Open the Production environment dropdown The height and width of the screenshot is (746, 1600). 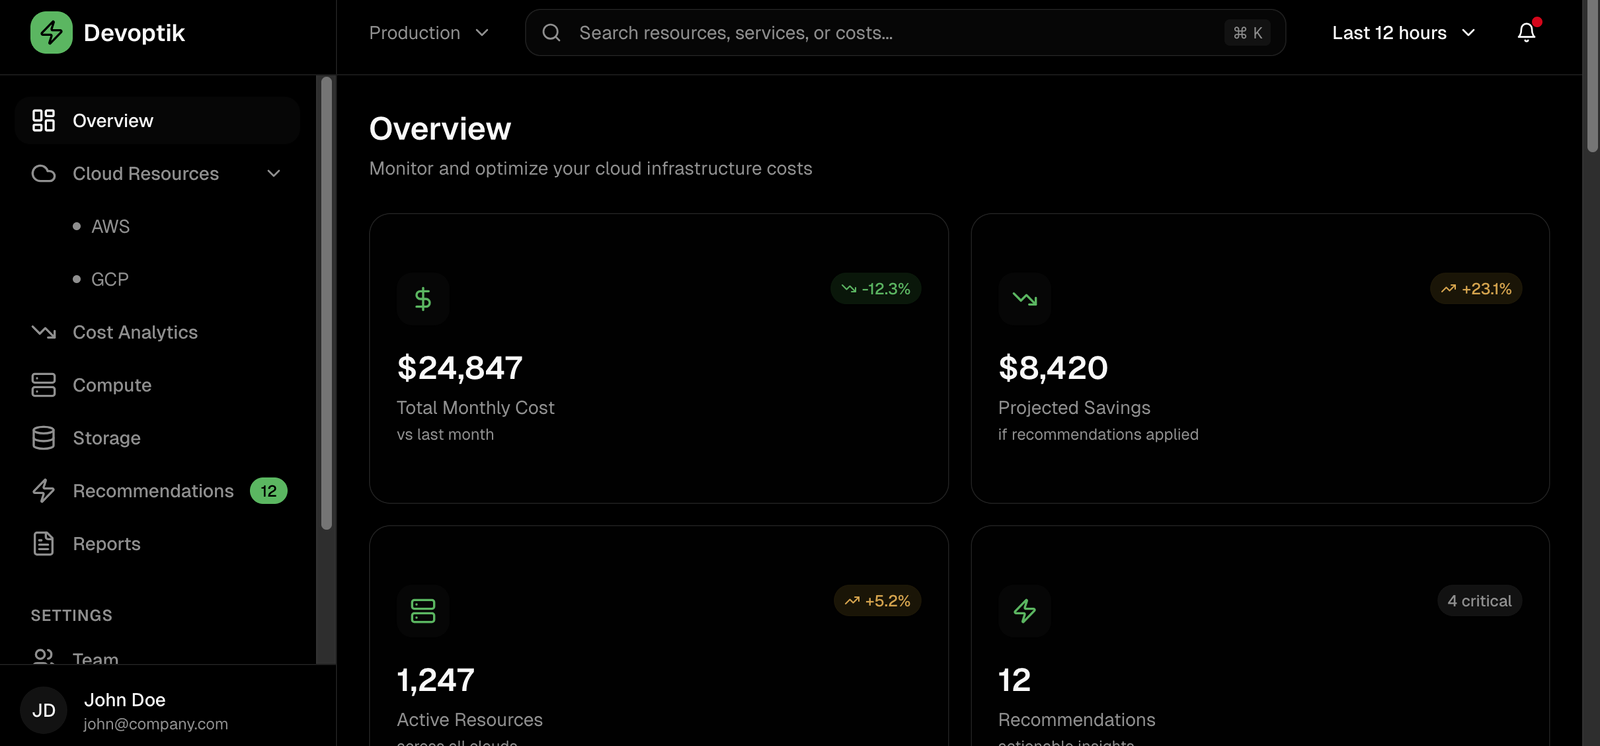pyautogui.click(x=429, y=33)
